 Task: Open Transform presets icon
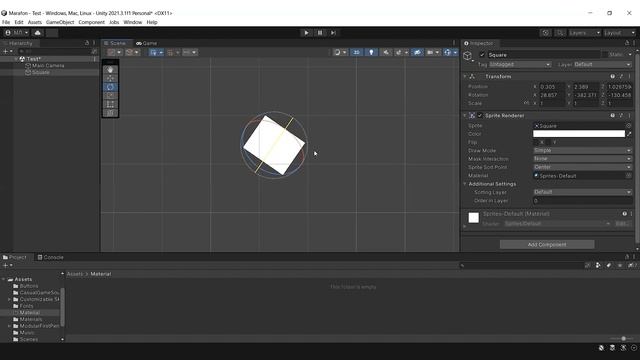[621, 76]
